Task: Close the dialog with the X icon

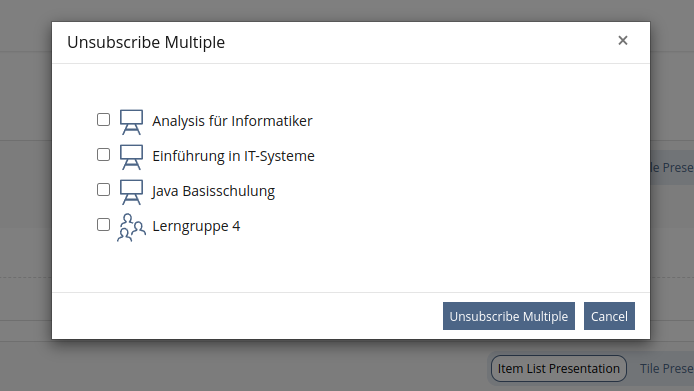Action: pyautogui.click(x=623, y=41)
